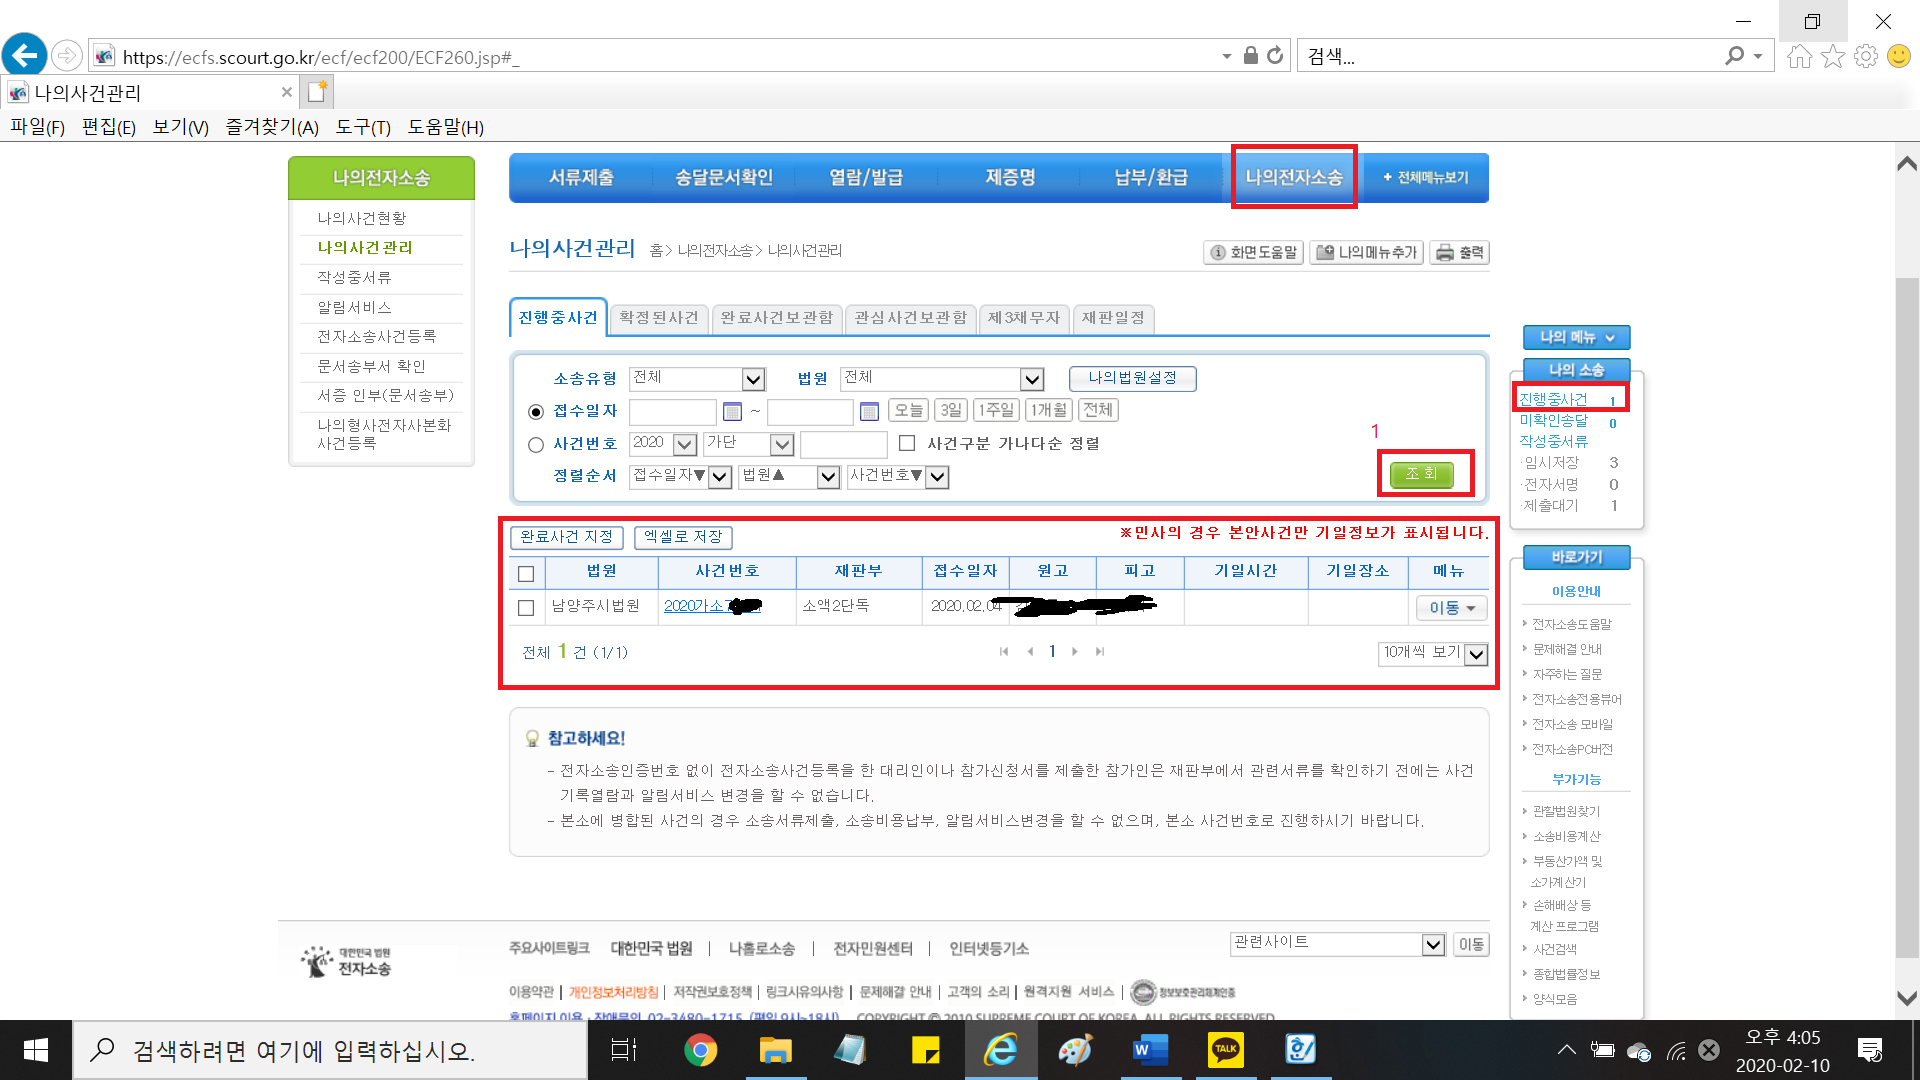
Task: Click the start date calendar icon
Action: click(x=732, y=412)
